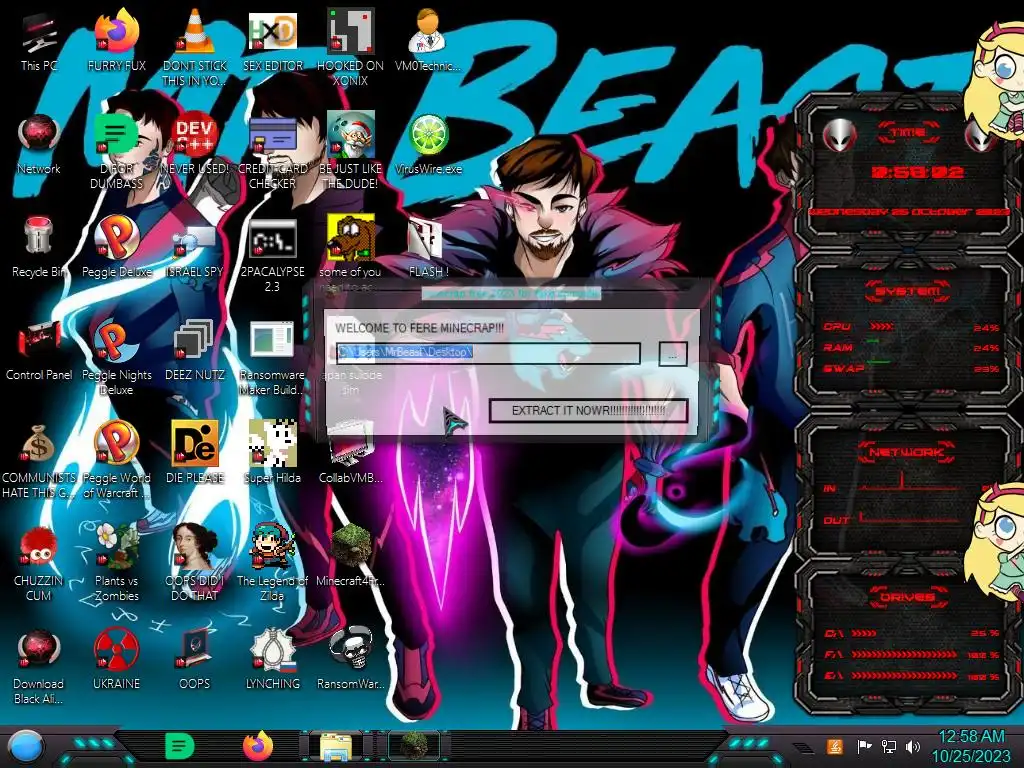Open the DIE PLEASE De icon
This screenshot has width=1024, height=768.
click(x=195, y=444)
